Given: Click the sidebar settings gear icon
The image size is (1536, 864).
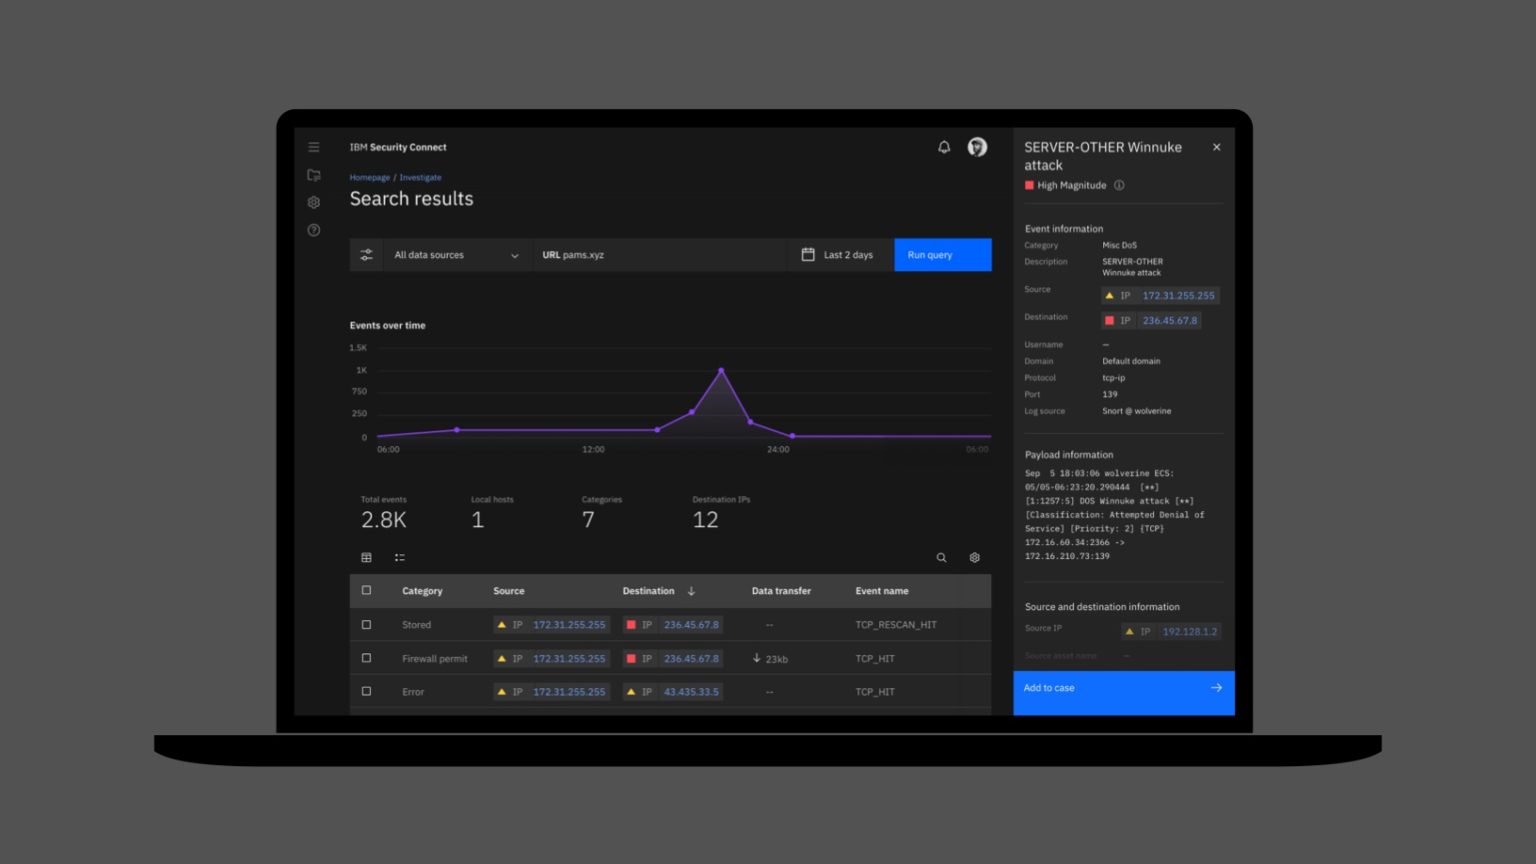Looking at the screenshot, I should tap(314, 202).
